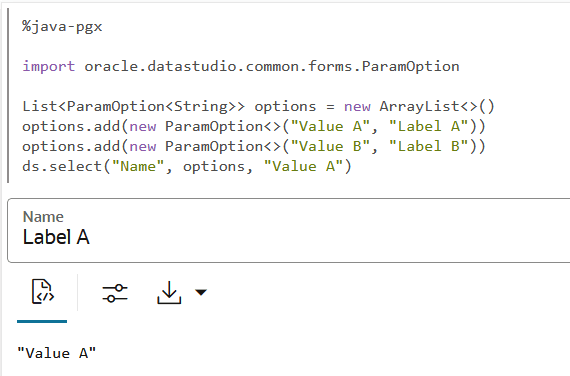
Task: Select the "Value A" output result text
Action: tap(57, 353)
